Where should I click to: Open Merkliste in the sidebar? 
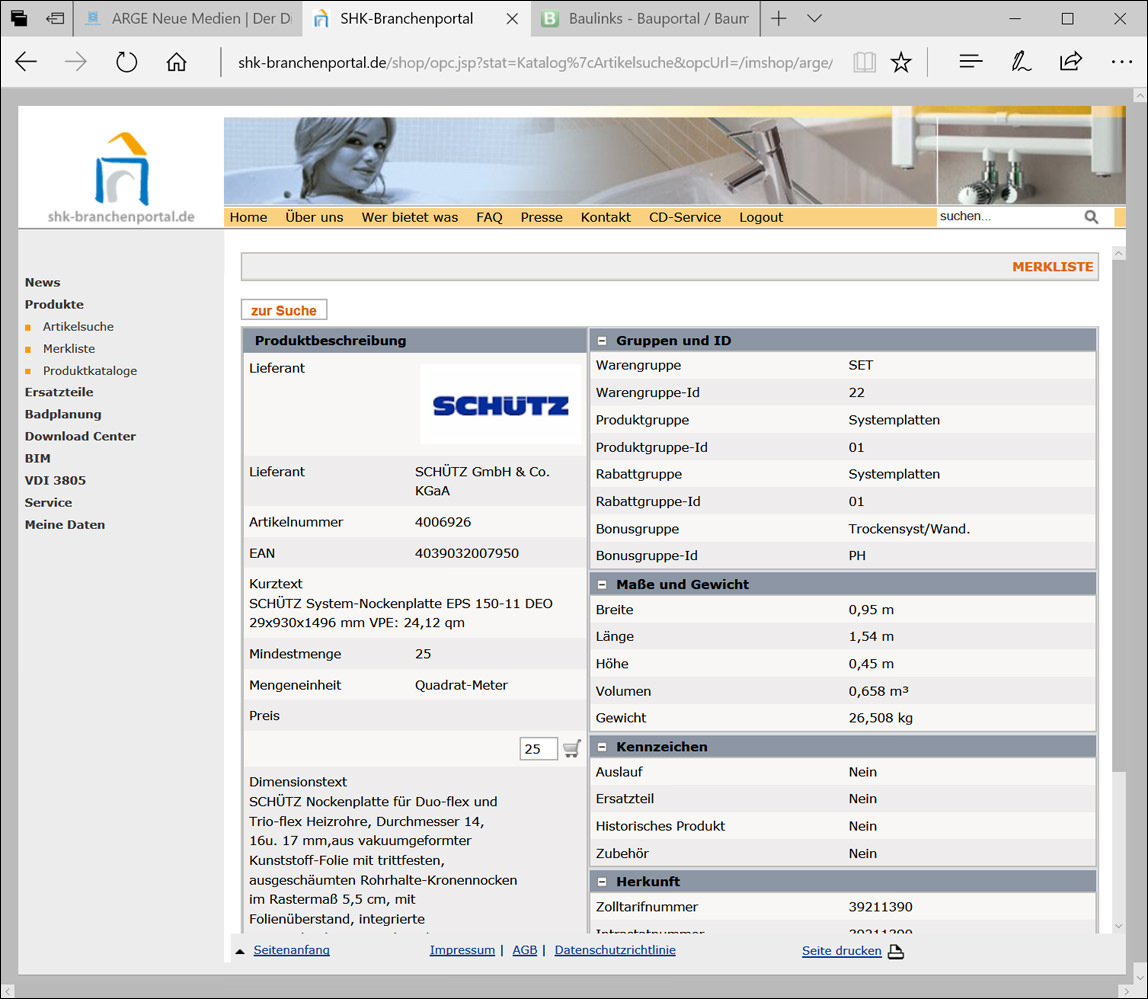coord(69,349)
